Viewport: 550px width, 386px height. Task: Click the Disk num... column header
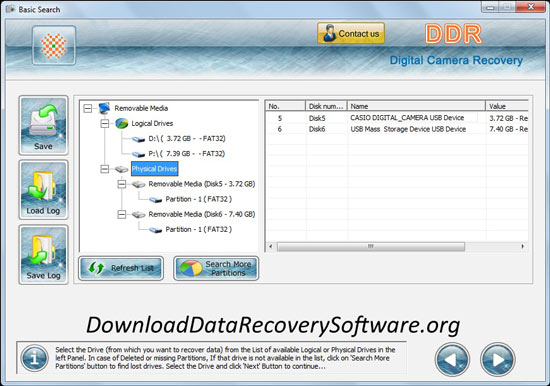[x=326, y=106]
